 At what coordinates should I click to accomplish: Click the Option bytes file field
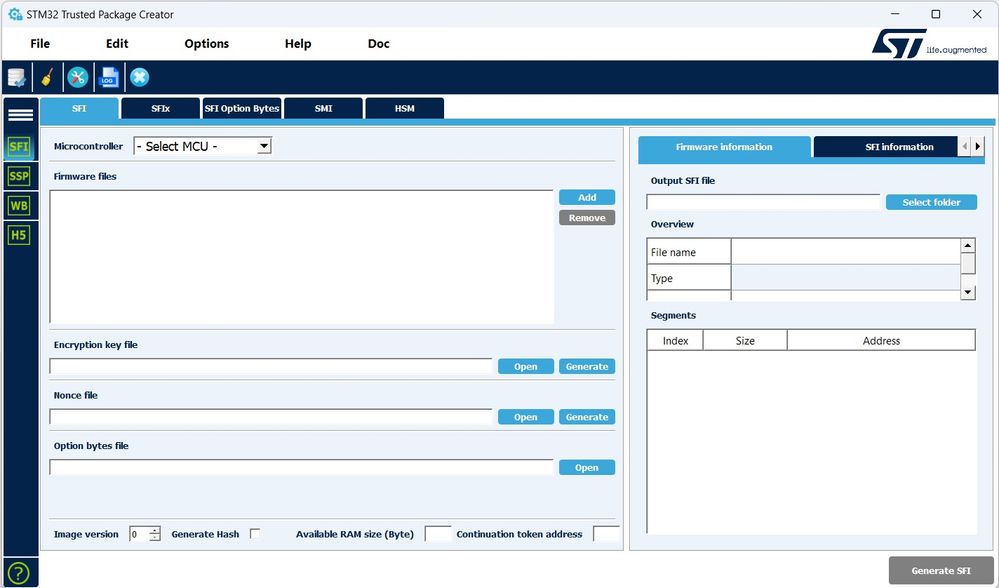coord(301,468)
